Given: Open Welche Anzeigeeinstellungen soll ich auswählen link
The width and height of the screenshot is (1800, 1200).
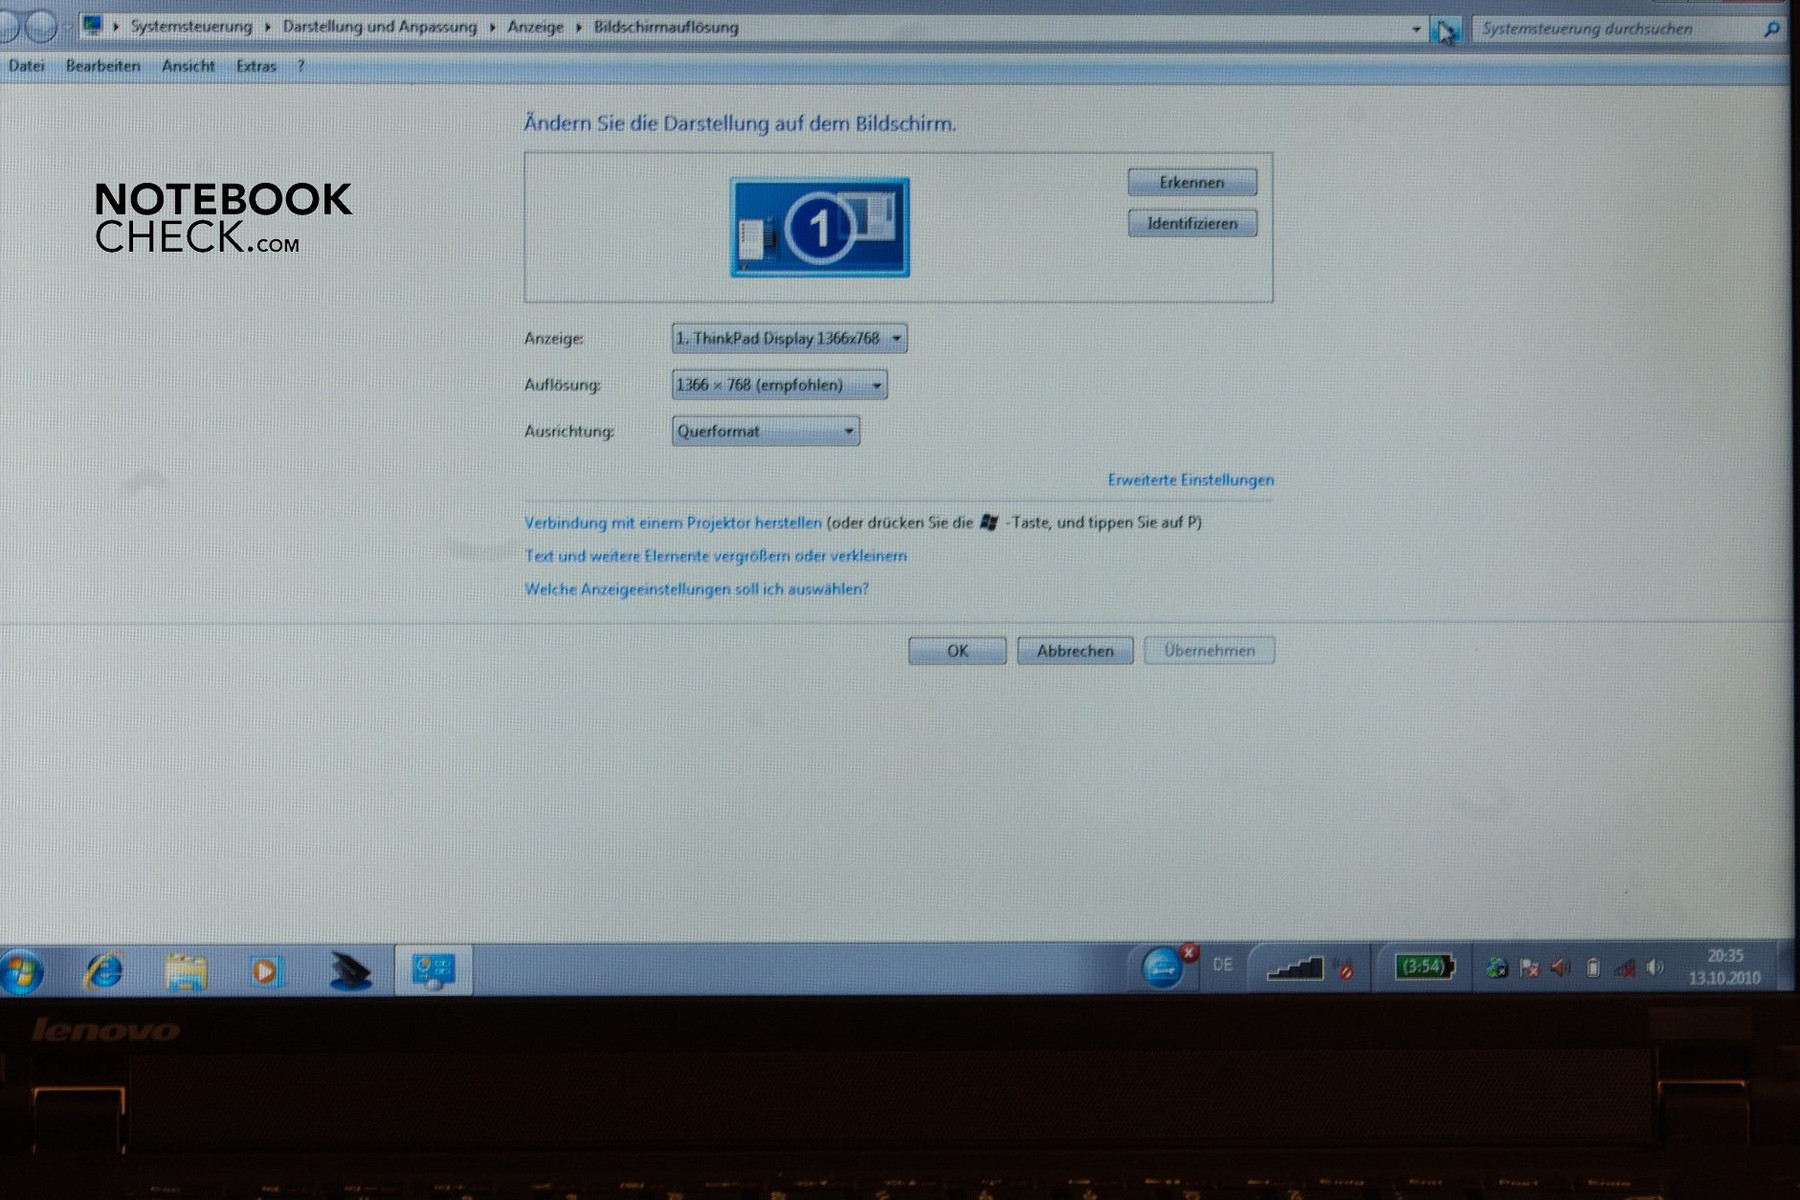Looking at the screenshot, I should pyautogui.click(x=697, y=590).
